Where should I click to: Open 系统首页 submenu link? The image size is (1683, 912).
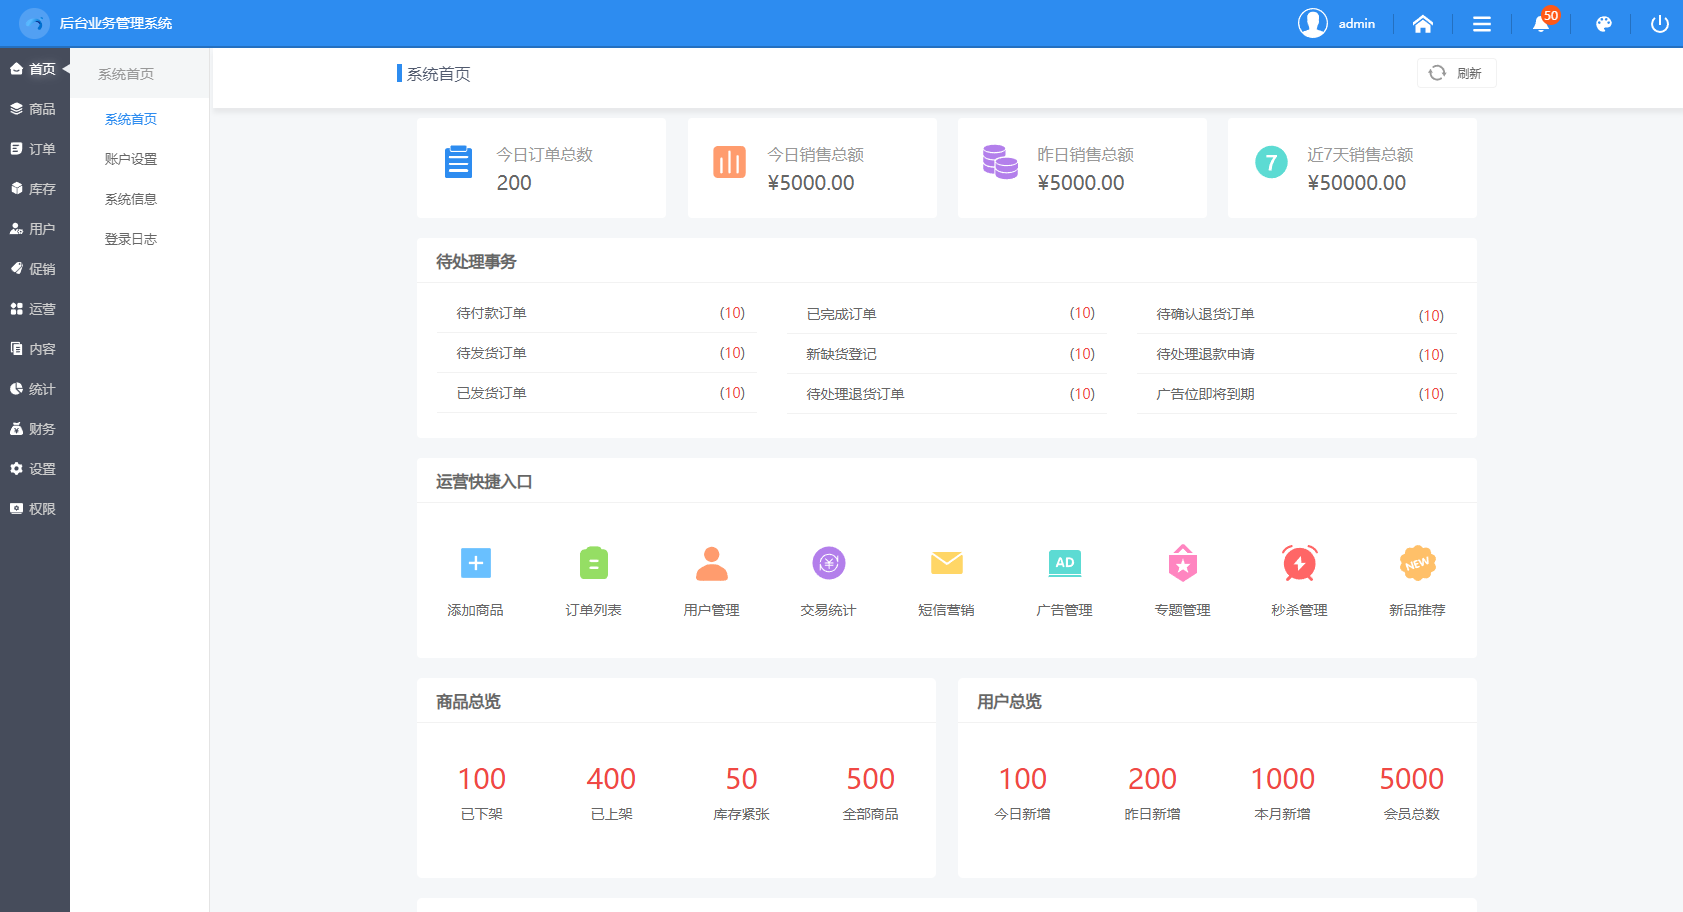click(131, 119)
